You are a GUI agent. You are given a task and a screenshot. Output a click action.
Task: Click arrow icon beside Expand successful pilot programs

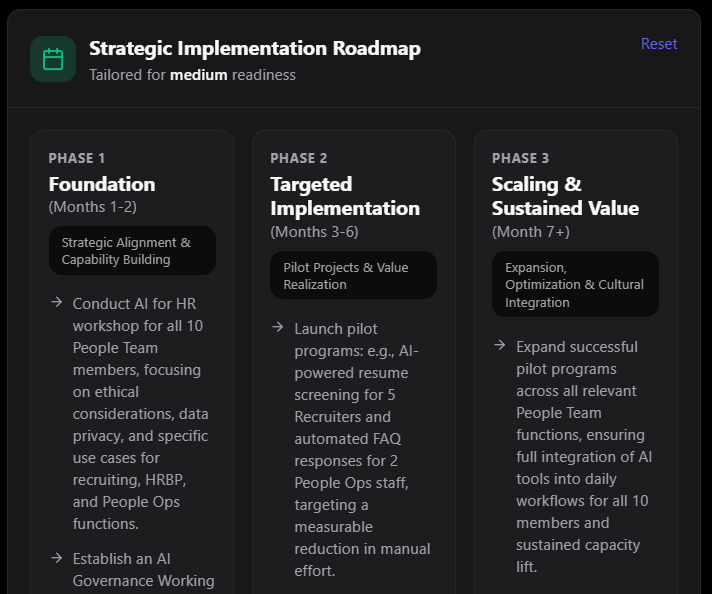[500, 346]
